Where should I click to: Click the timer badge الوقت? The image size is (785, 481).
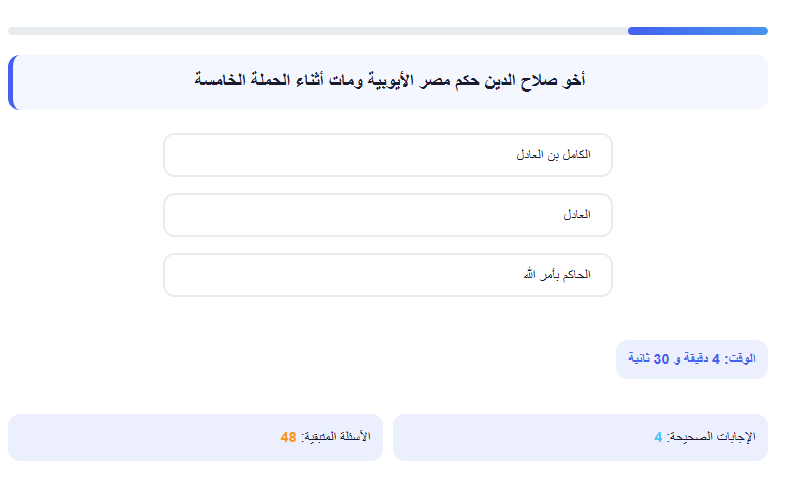[x=692, y=359]
